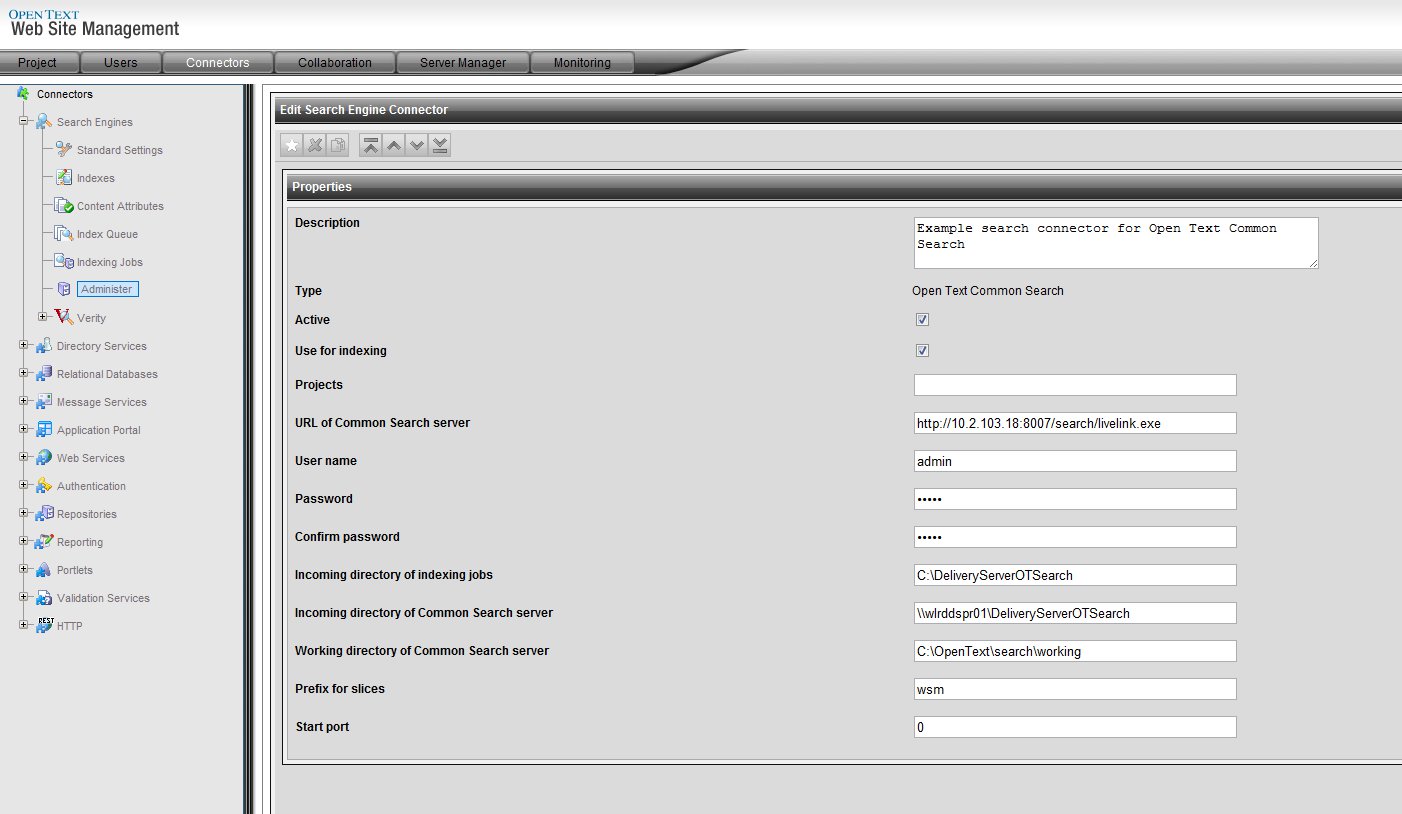Screen dimensions: 1402x814
Task: Click the star (new) toolbar icon
Action: pos(291,146)
